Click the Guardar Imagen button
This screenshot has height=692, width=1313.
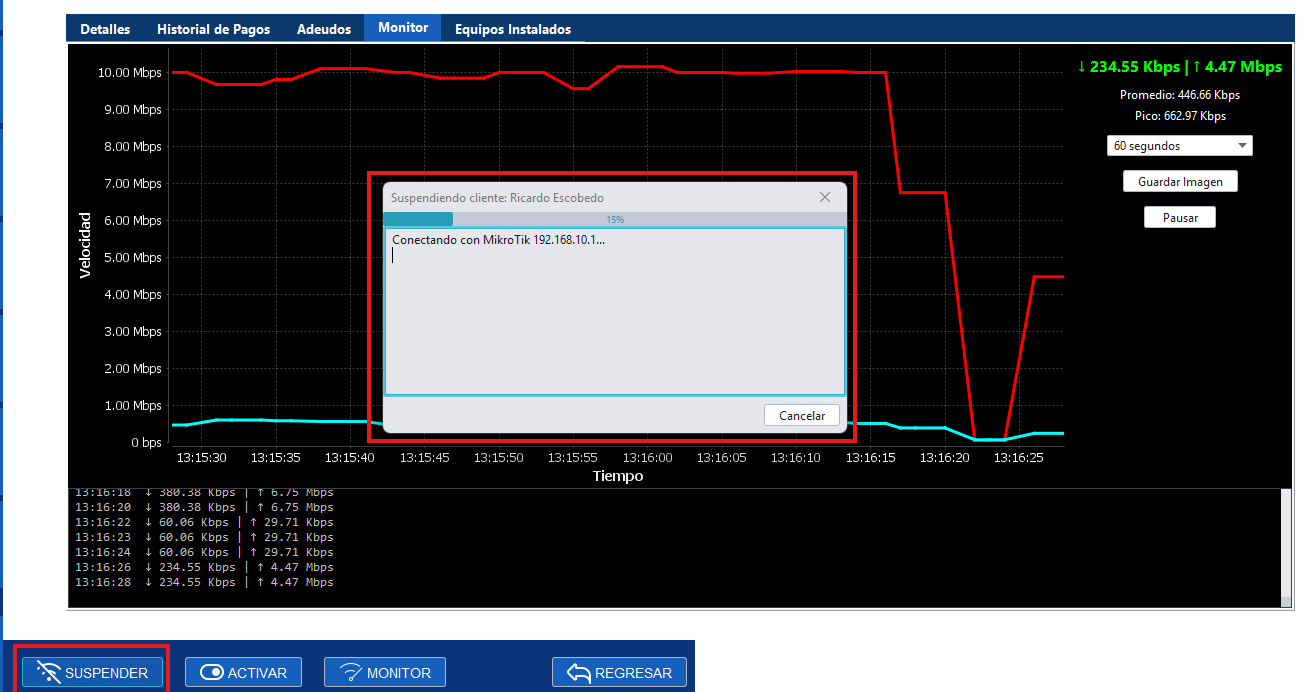(x=1179, y=182)
